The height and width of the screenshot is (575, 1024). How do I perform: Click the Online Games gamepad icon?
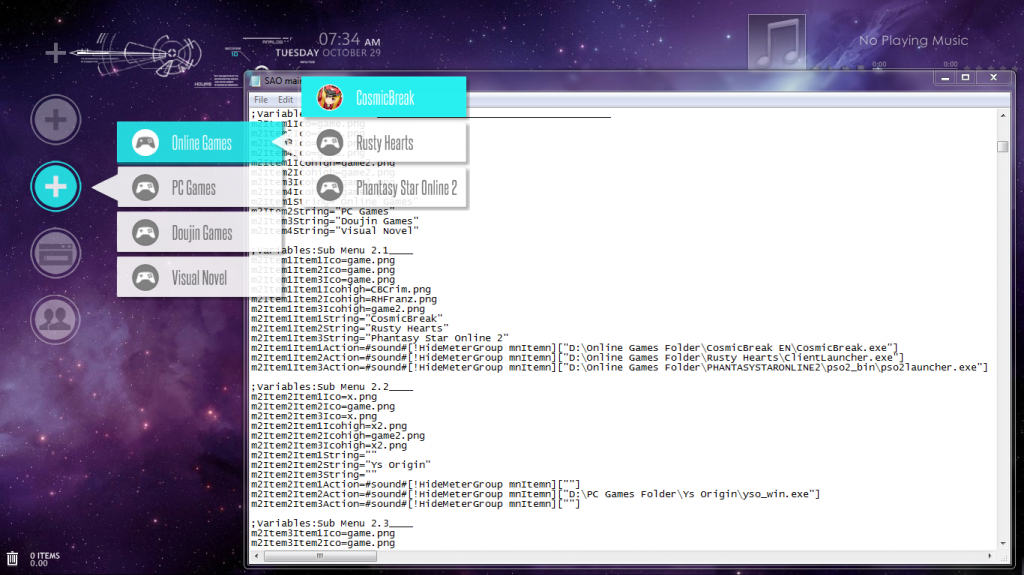[x=145, y=142]
